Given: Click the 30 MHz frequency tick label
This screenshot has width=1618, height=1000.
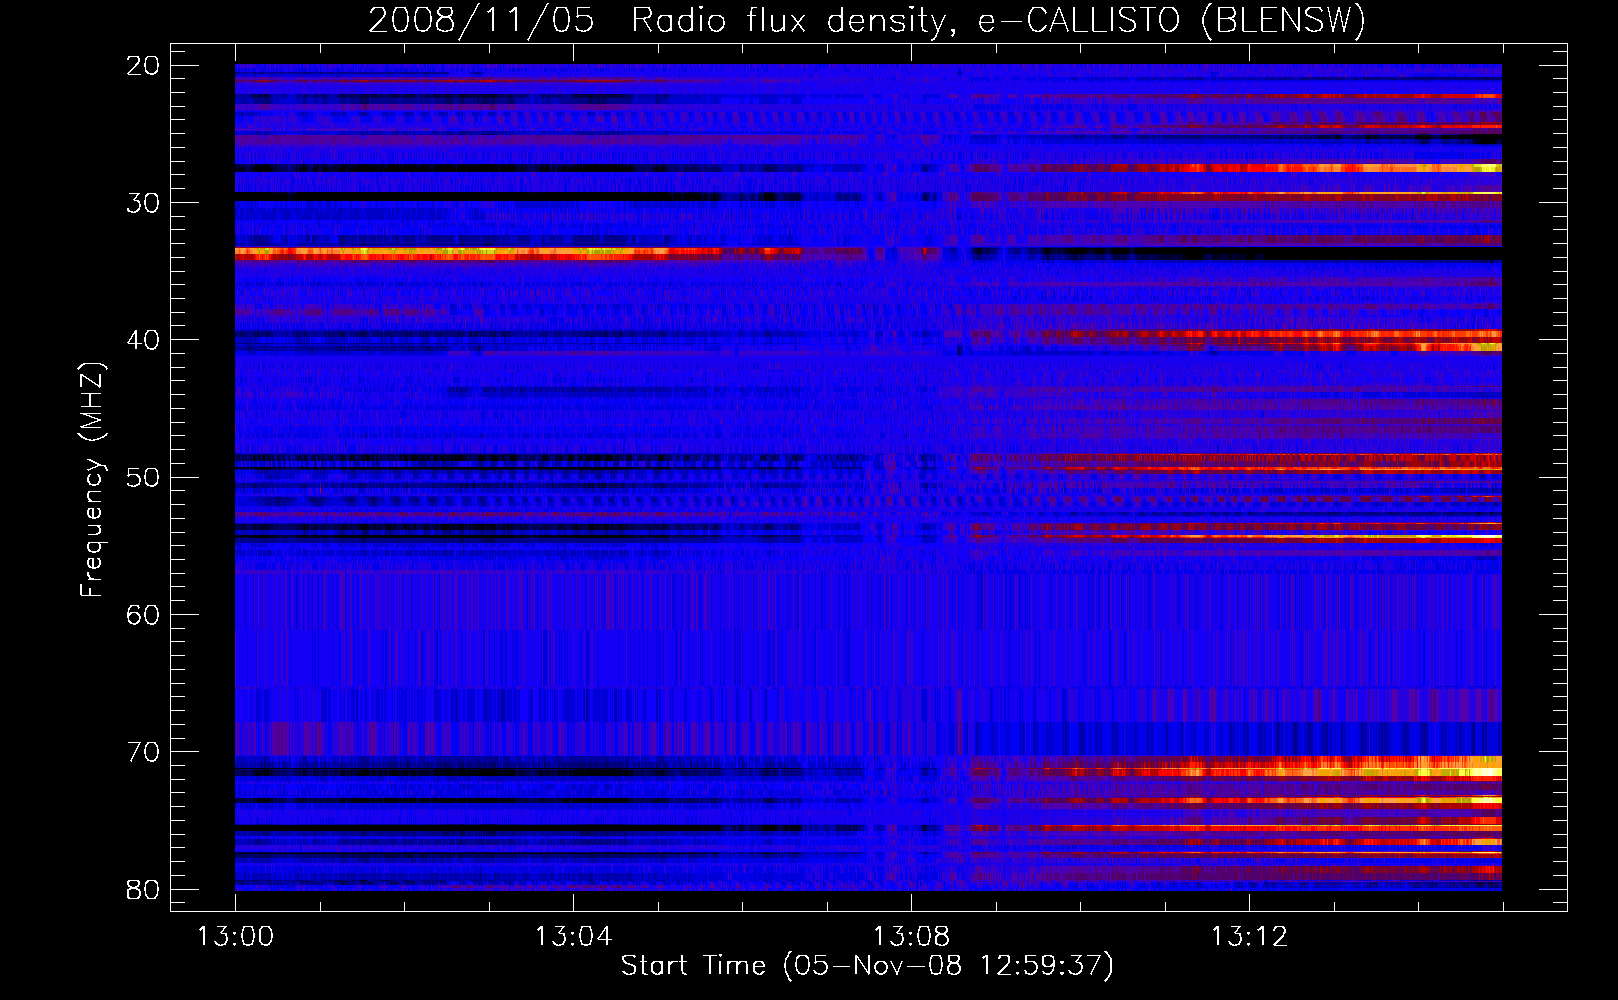Looking at the screenshot, I should [144, 203].
